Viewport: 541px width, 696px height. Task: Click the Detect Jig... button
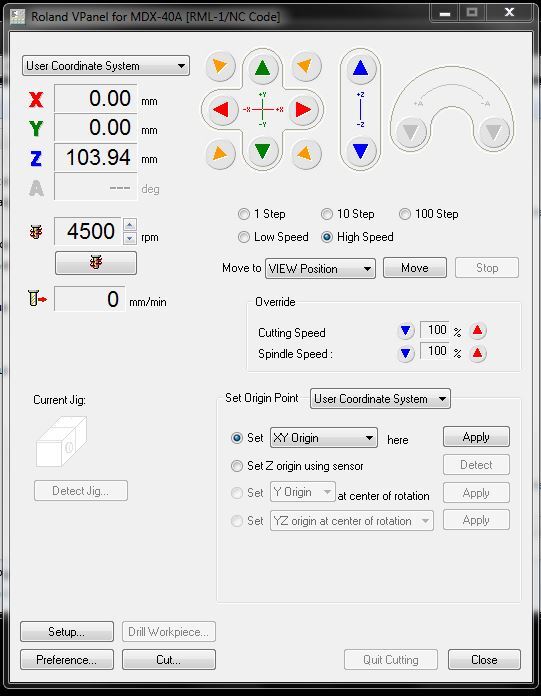pyautogui.click(x=81, y=490)
